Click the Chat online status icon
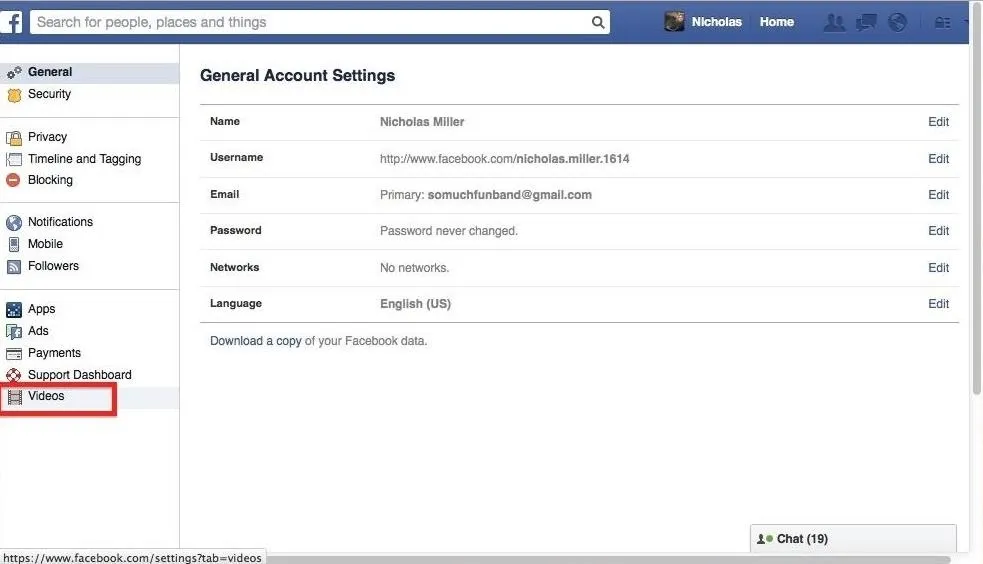The height and width of the screenshot is (564, 983). pyautogui.click(x=765, y=539)
